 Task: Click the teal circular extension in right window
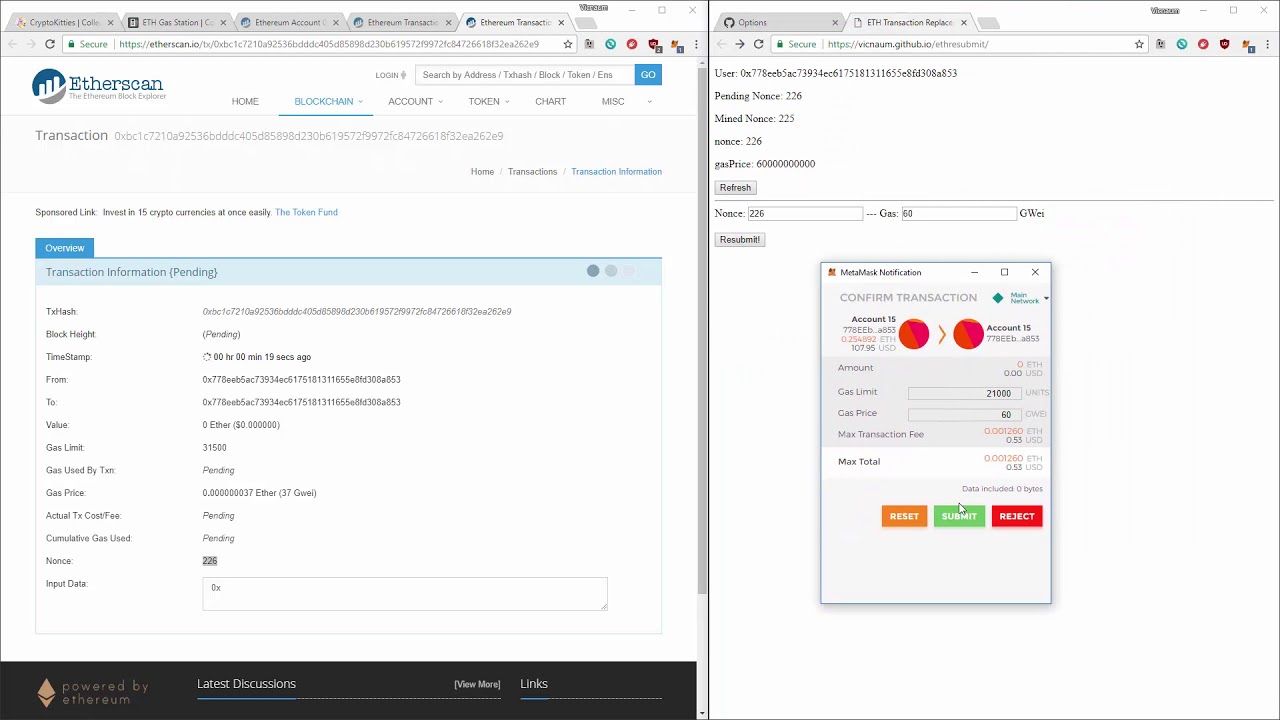[x=1182, y=44]
